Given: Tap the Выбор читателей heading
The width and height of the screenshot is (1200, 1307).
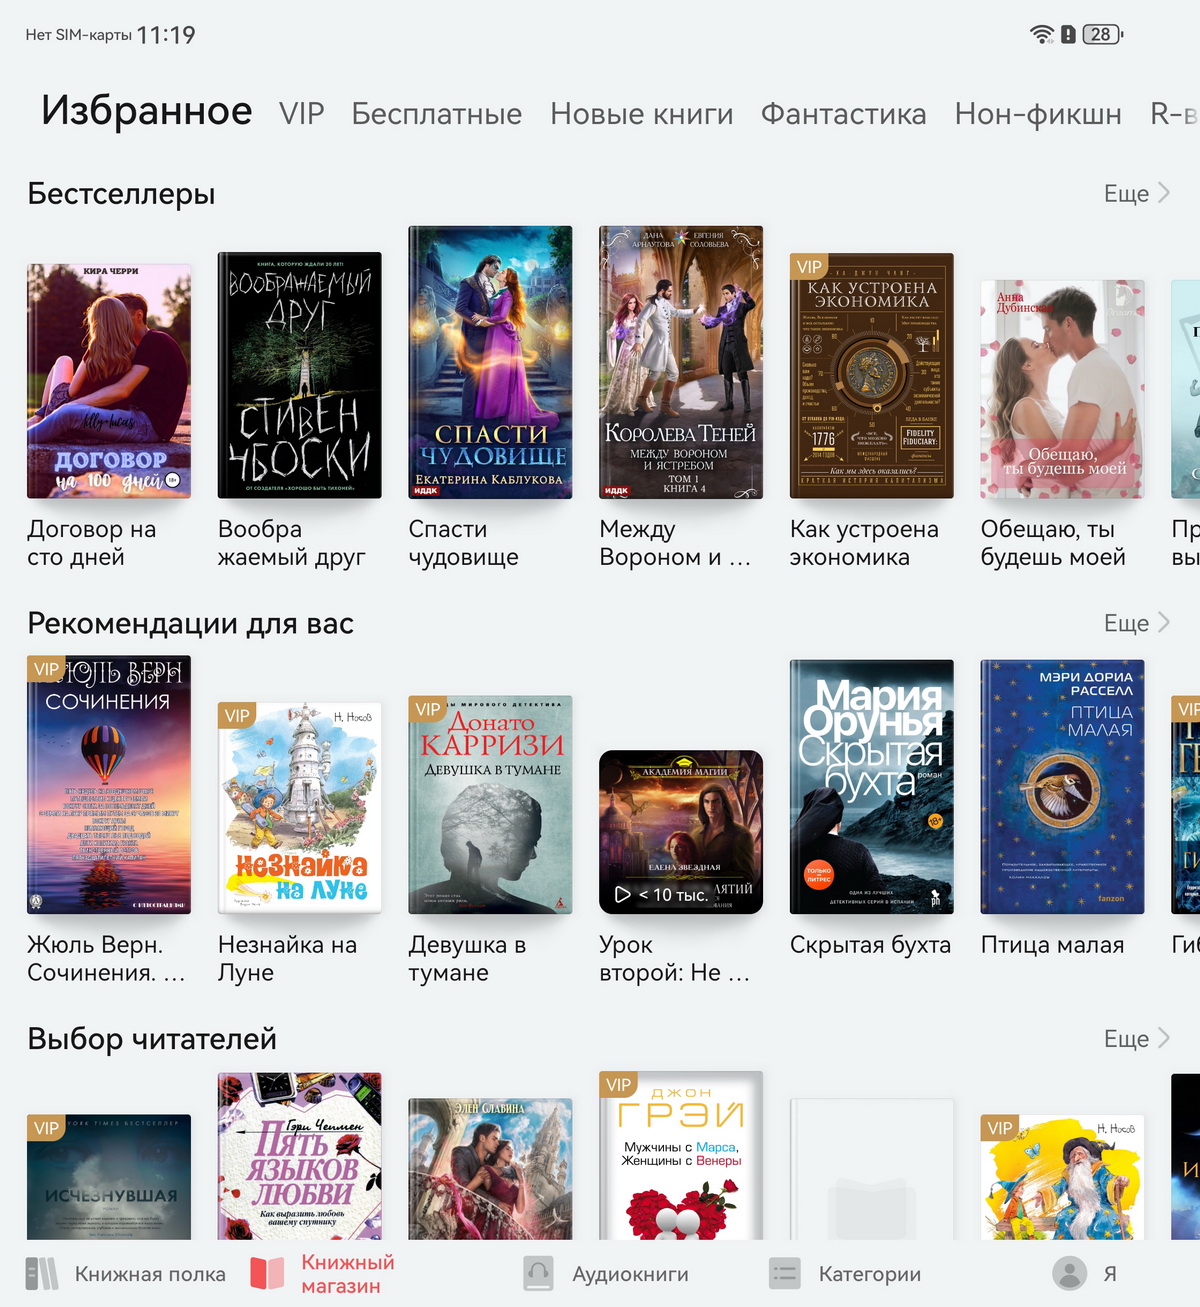Looking at the screenshot, I should pyautogui.click(x=152, y=1038).
